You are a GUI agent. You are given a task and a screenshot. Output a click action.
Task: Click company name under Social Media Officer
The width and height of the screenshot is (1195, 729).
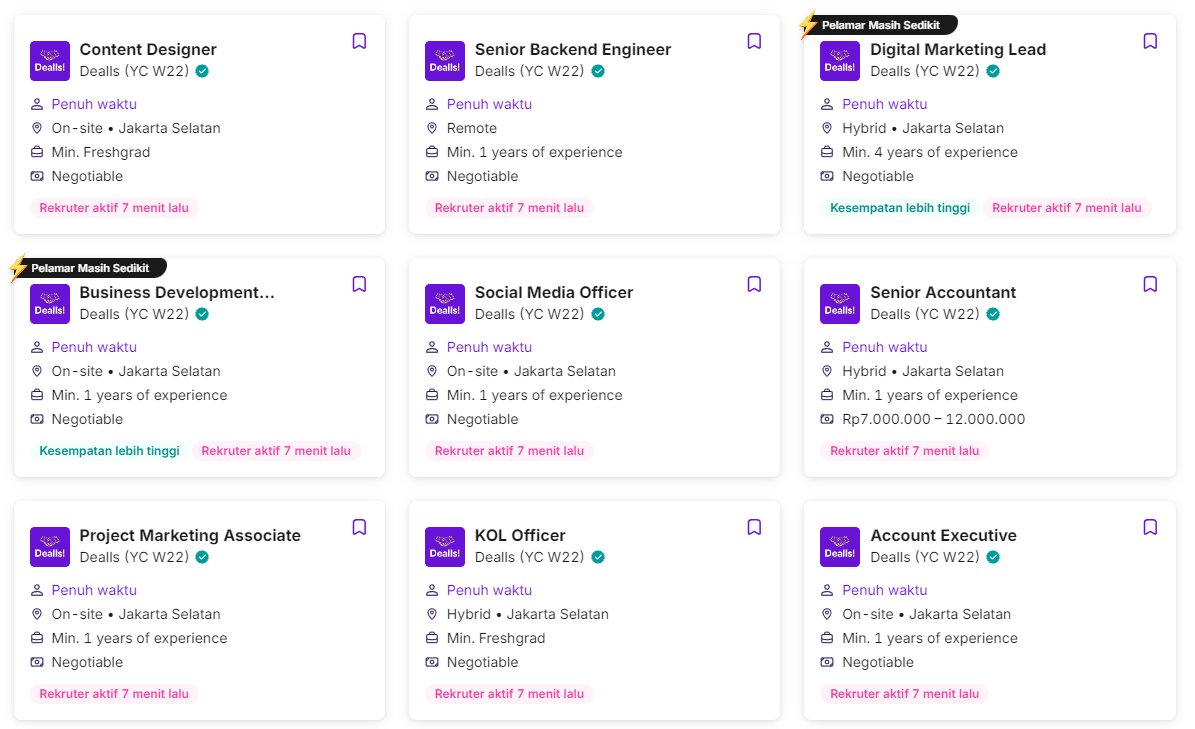tap(530, 314)
